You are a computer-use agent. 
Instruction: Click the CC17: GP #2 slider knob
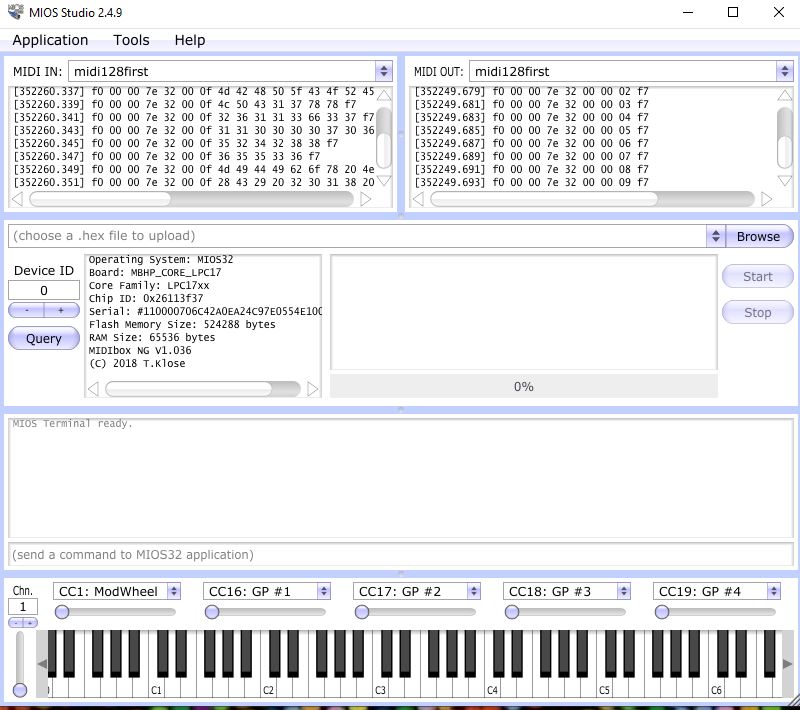click(362, 612)
